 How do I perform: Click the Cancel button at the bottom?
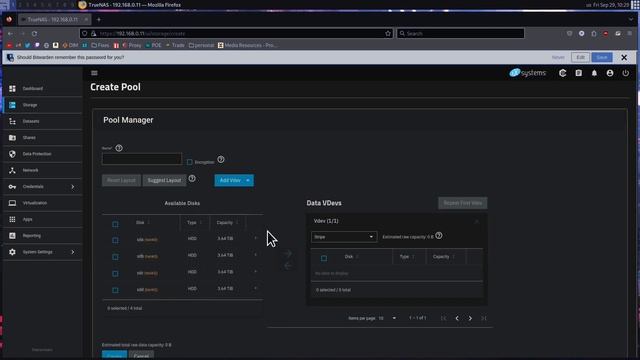[141, 356]
